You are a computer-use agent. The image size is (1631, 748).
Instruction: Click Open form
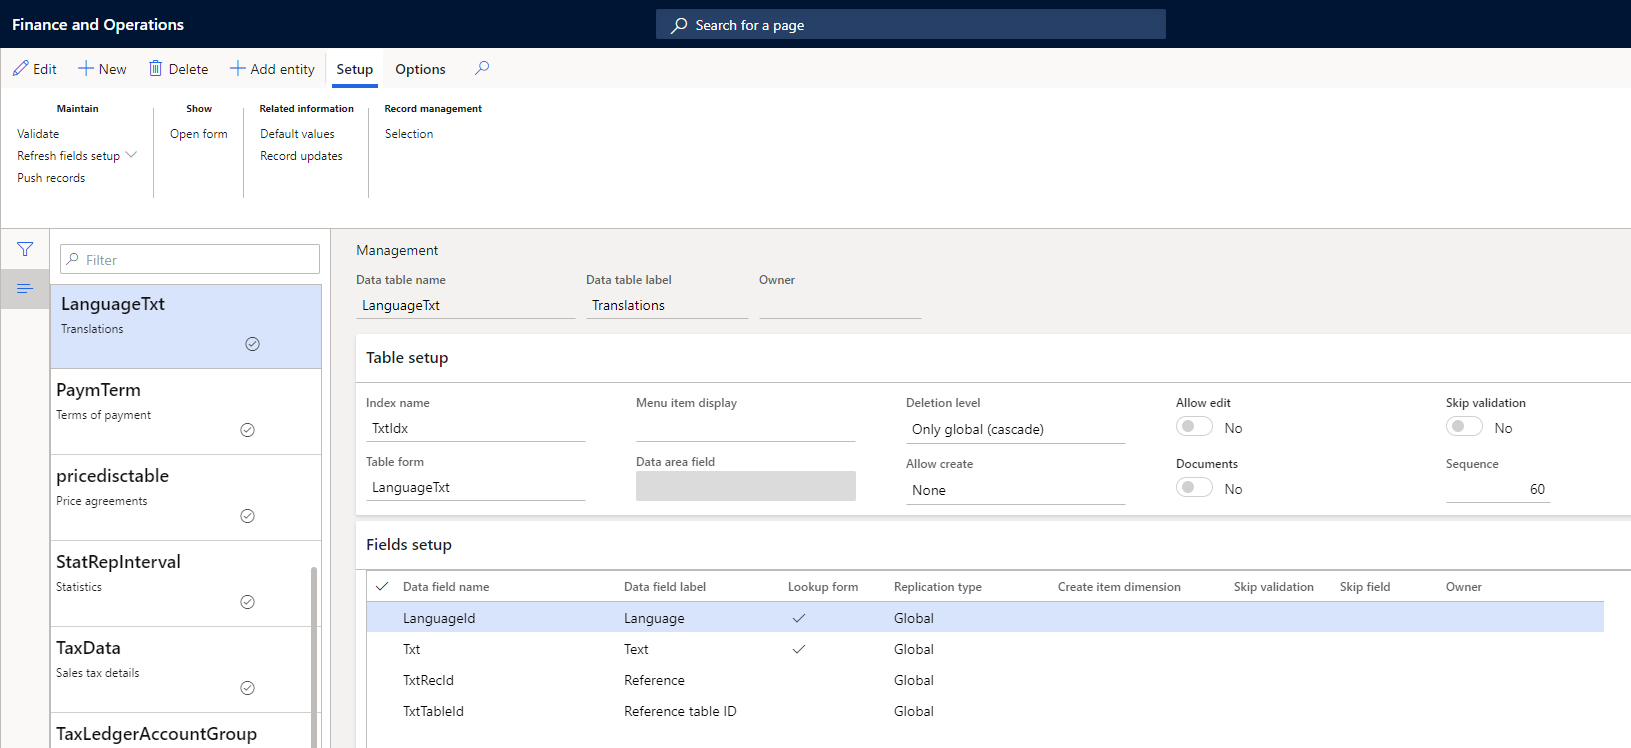[199, 134]
